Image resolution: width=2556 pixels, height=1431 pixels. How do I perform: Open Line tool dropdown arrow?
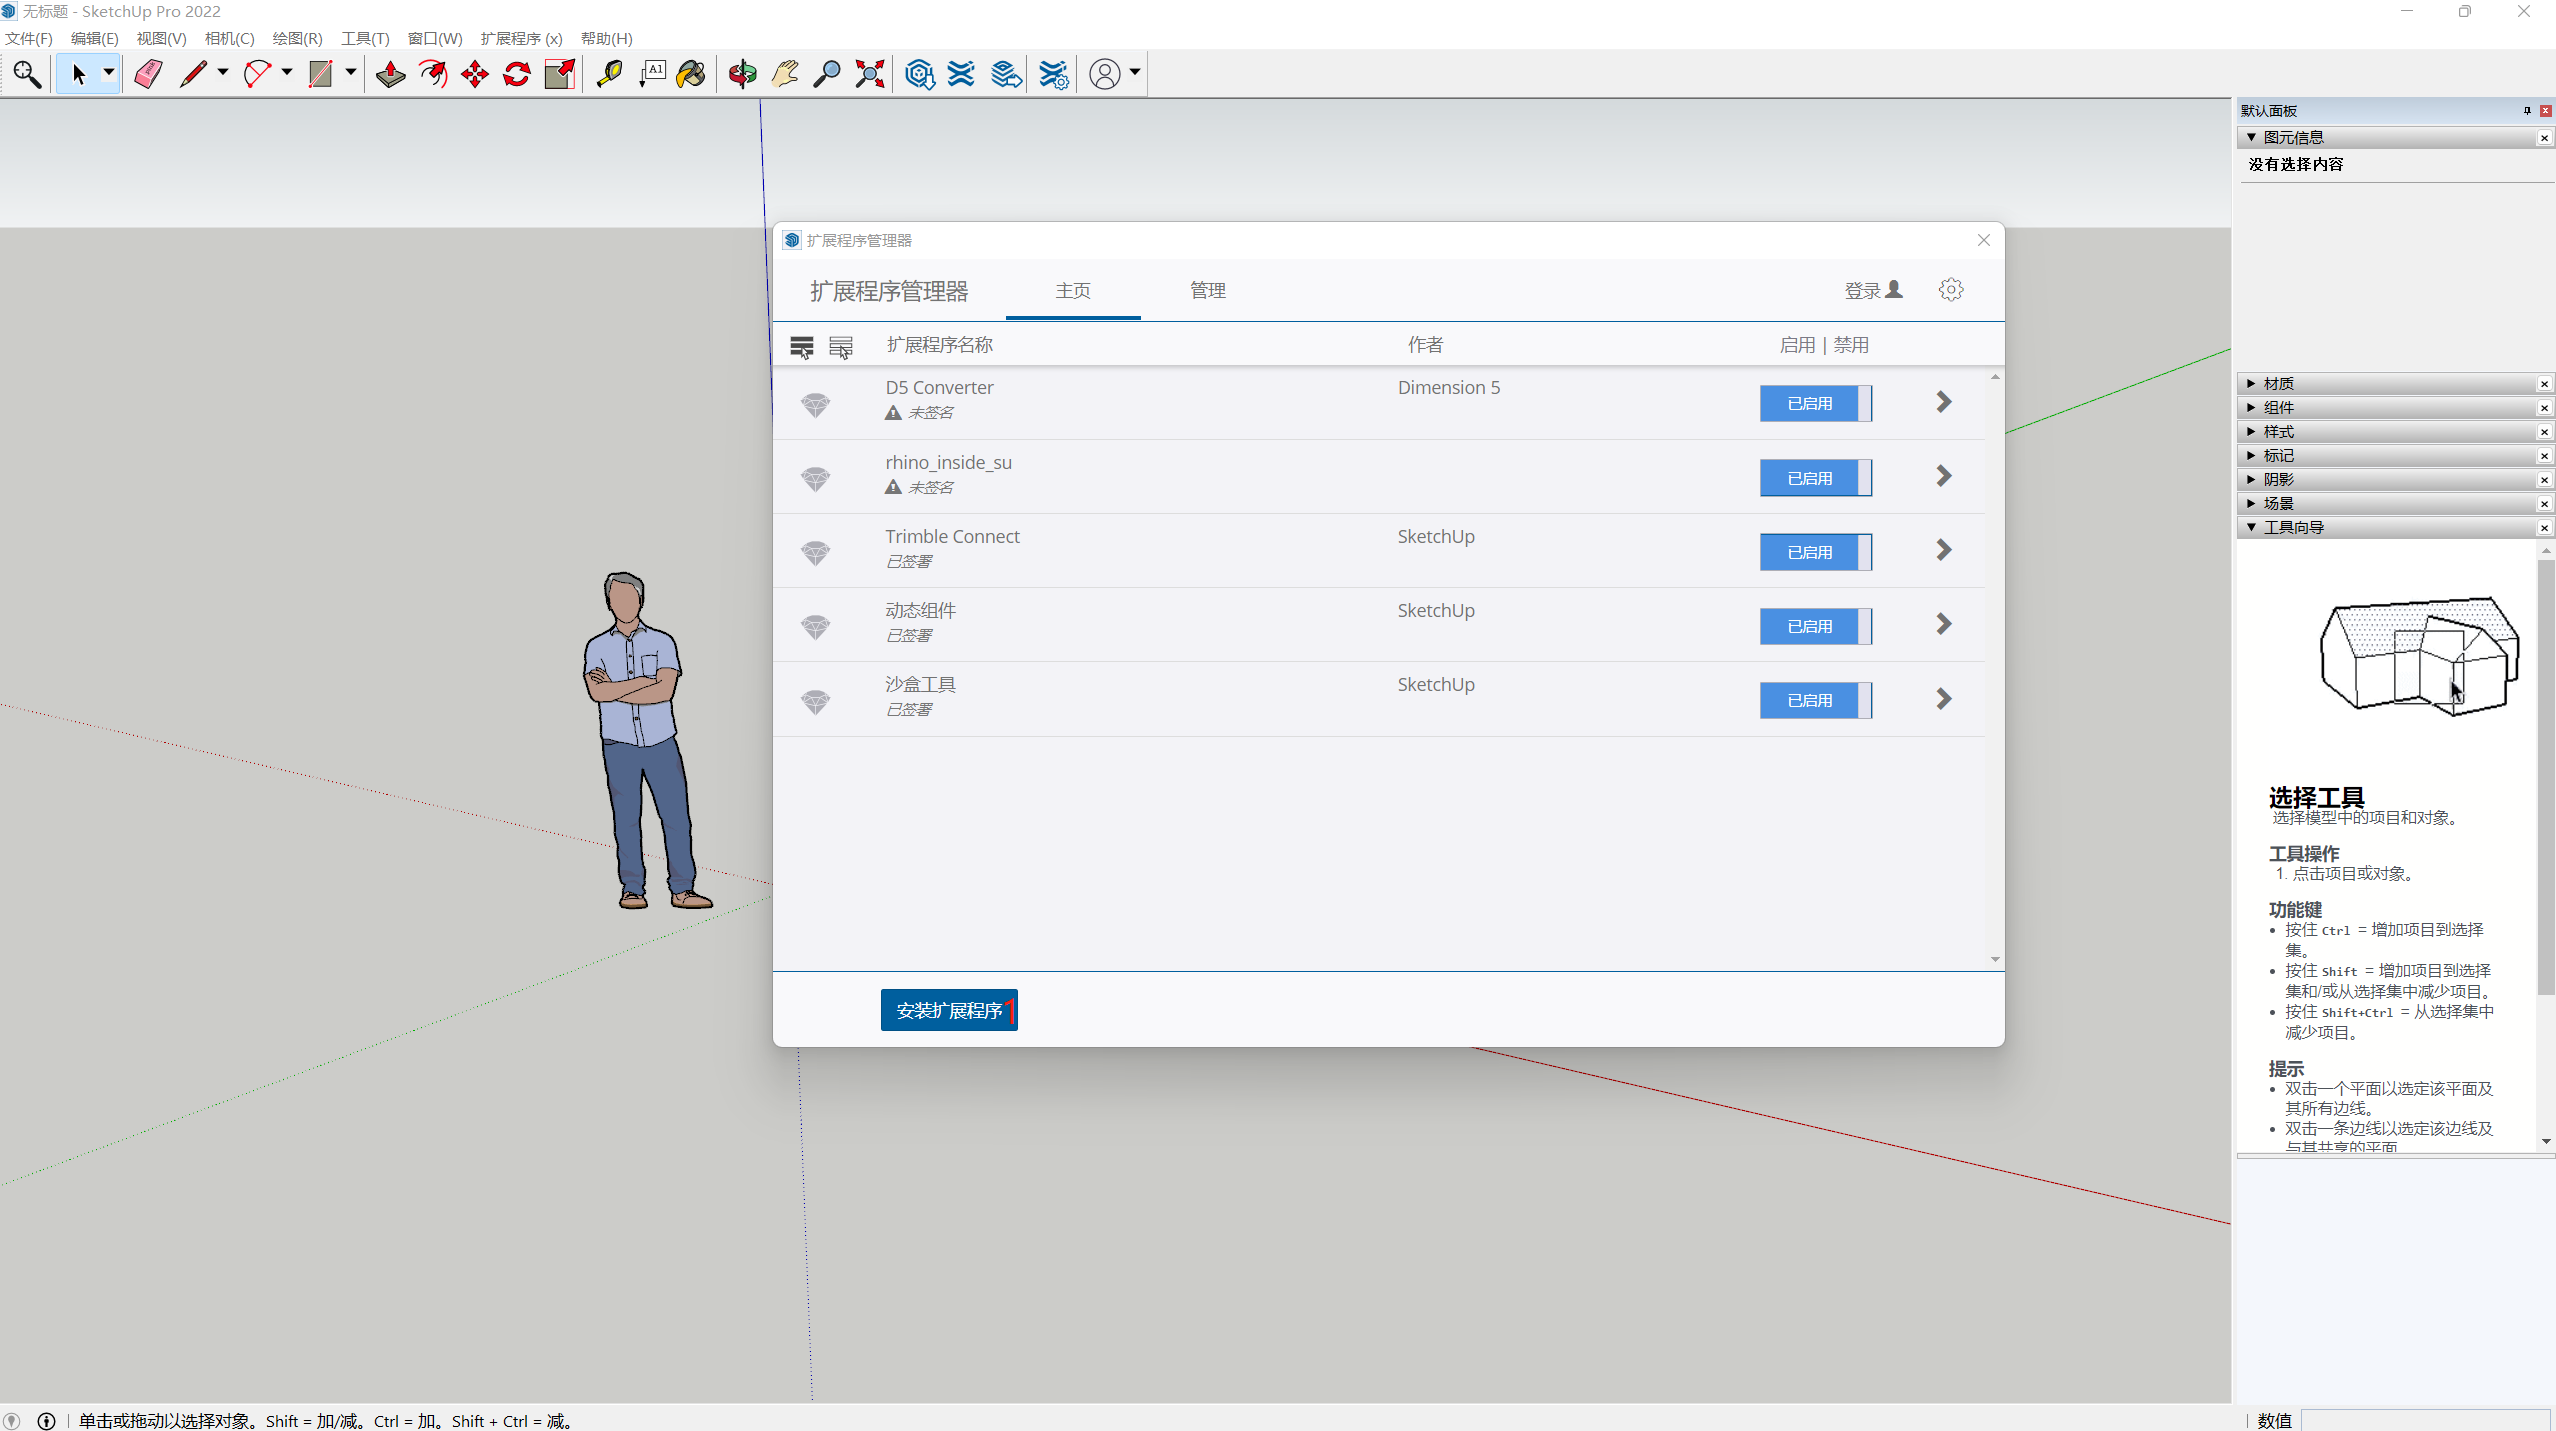(x=223, y=72)
